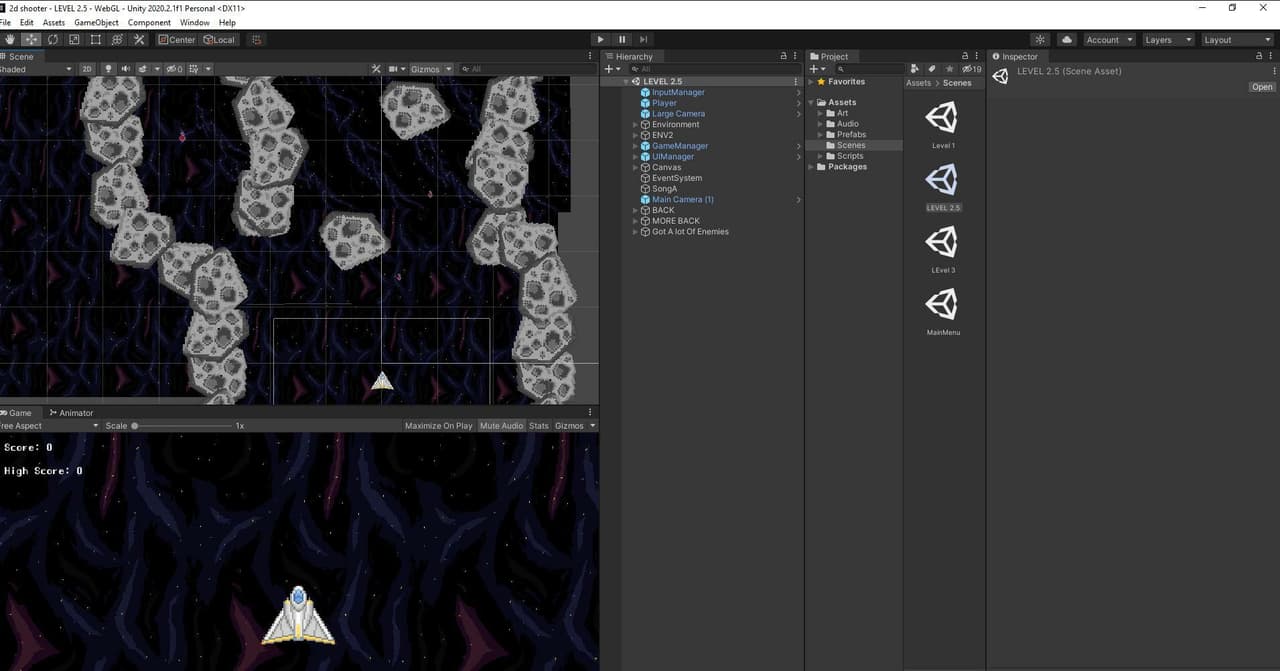Open the GameObject menu
The width and height of the screenshot is (1280, 671).
(x=97, y=22)
